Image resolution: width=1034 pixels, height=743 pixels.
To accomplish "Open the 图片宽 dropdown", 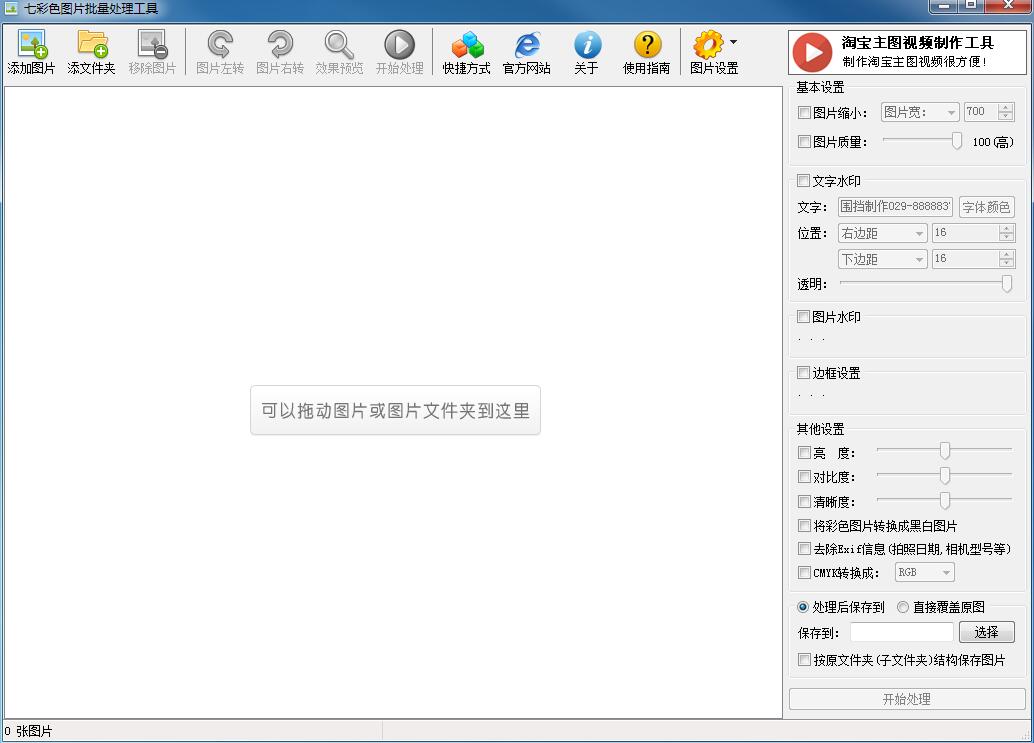I will (x=919, y=113).
